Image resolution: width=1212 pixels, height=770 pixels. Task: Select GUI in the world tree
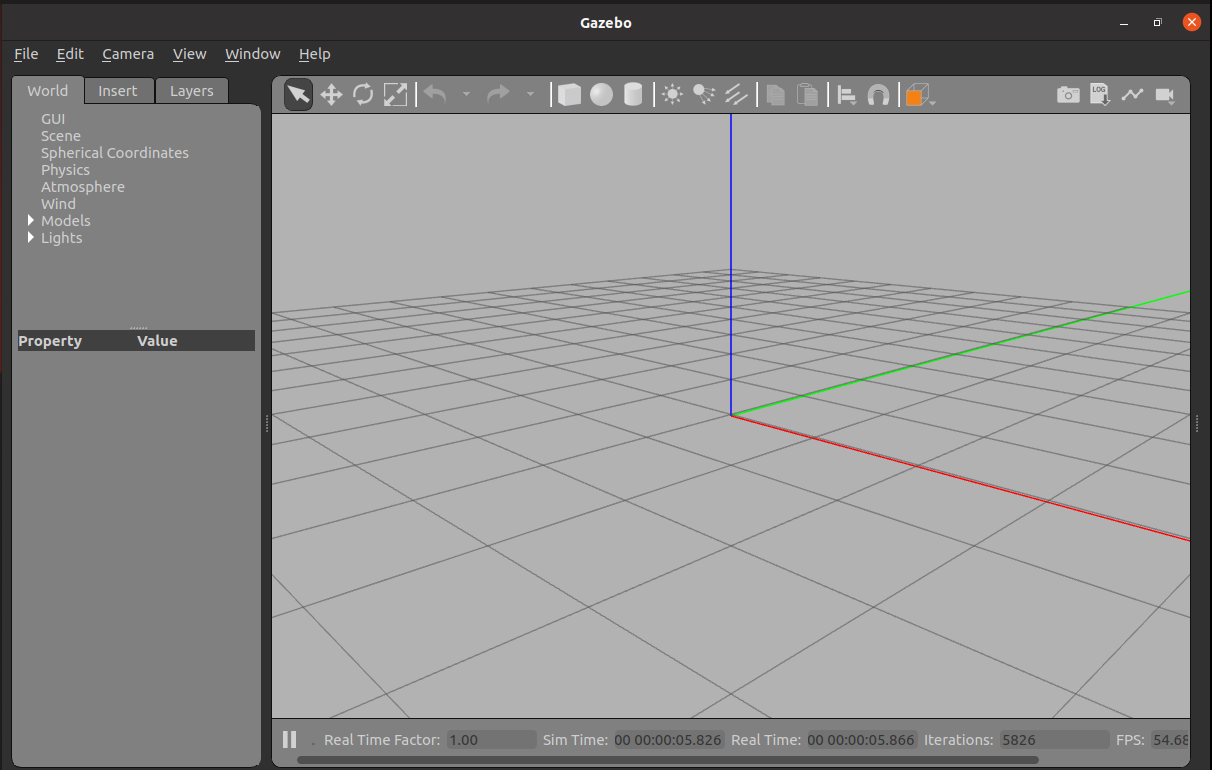click(53, 119)
